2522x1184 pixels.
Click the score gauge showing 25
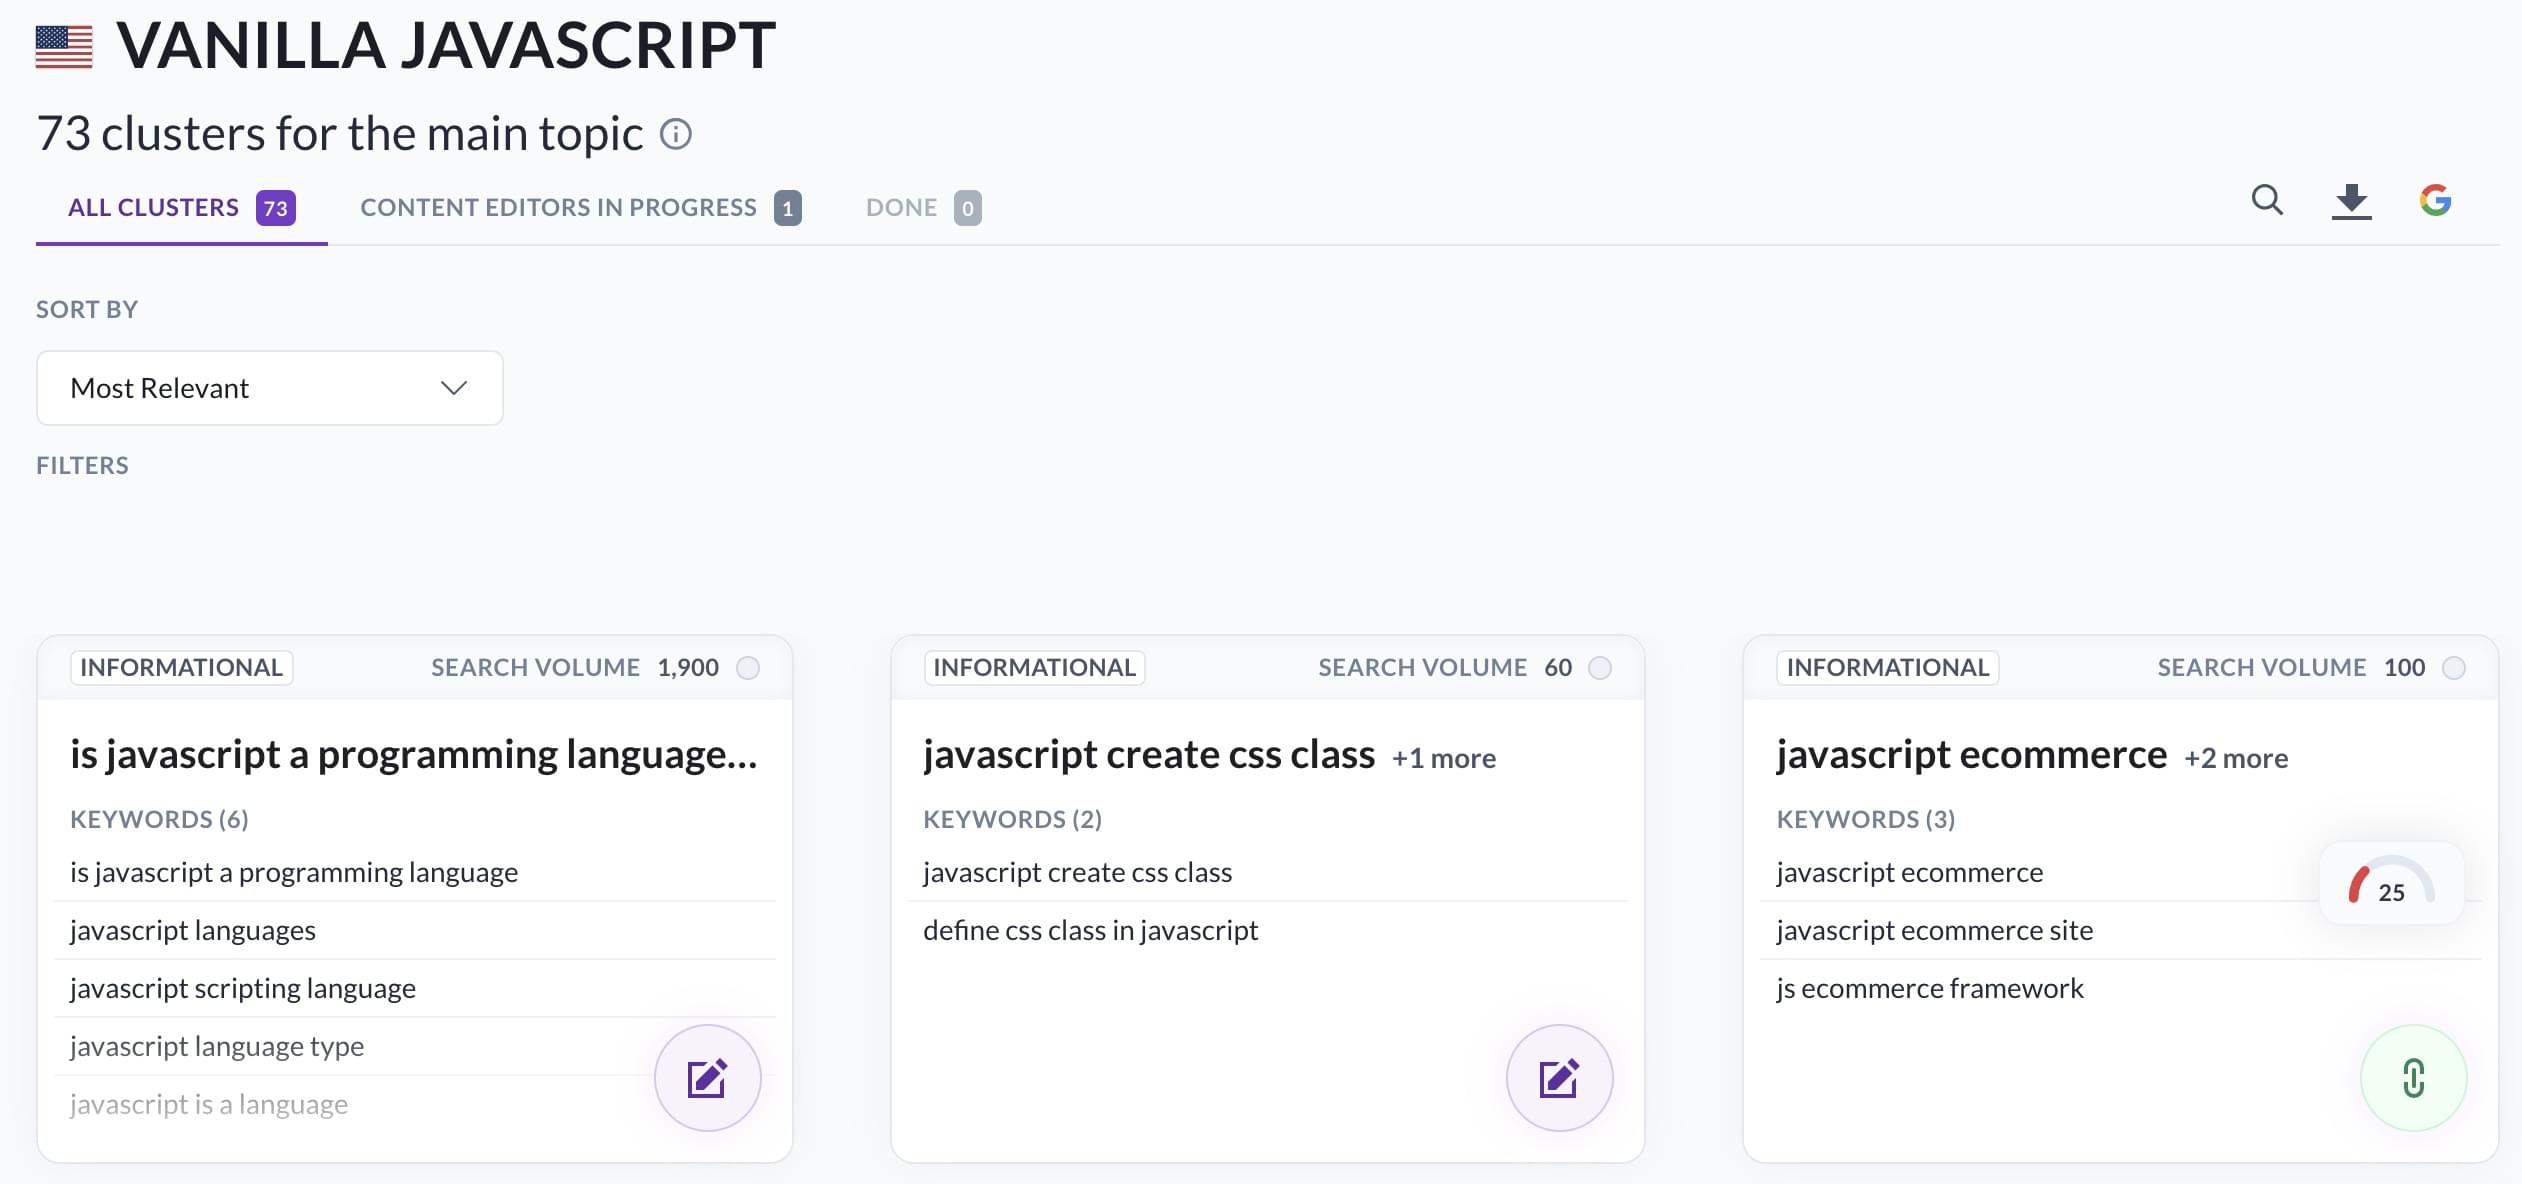pyautogui.click(x=2390, y=884)
